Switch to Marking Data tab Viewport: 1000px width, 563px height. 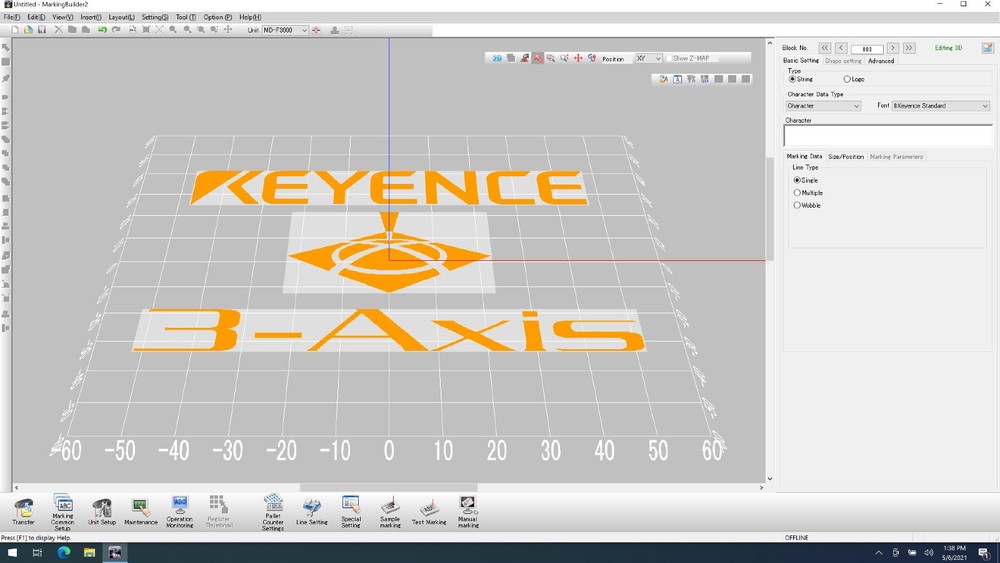pos(804,156)
